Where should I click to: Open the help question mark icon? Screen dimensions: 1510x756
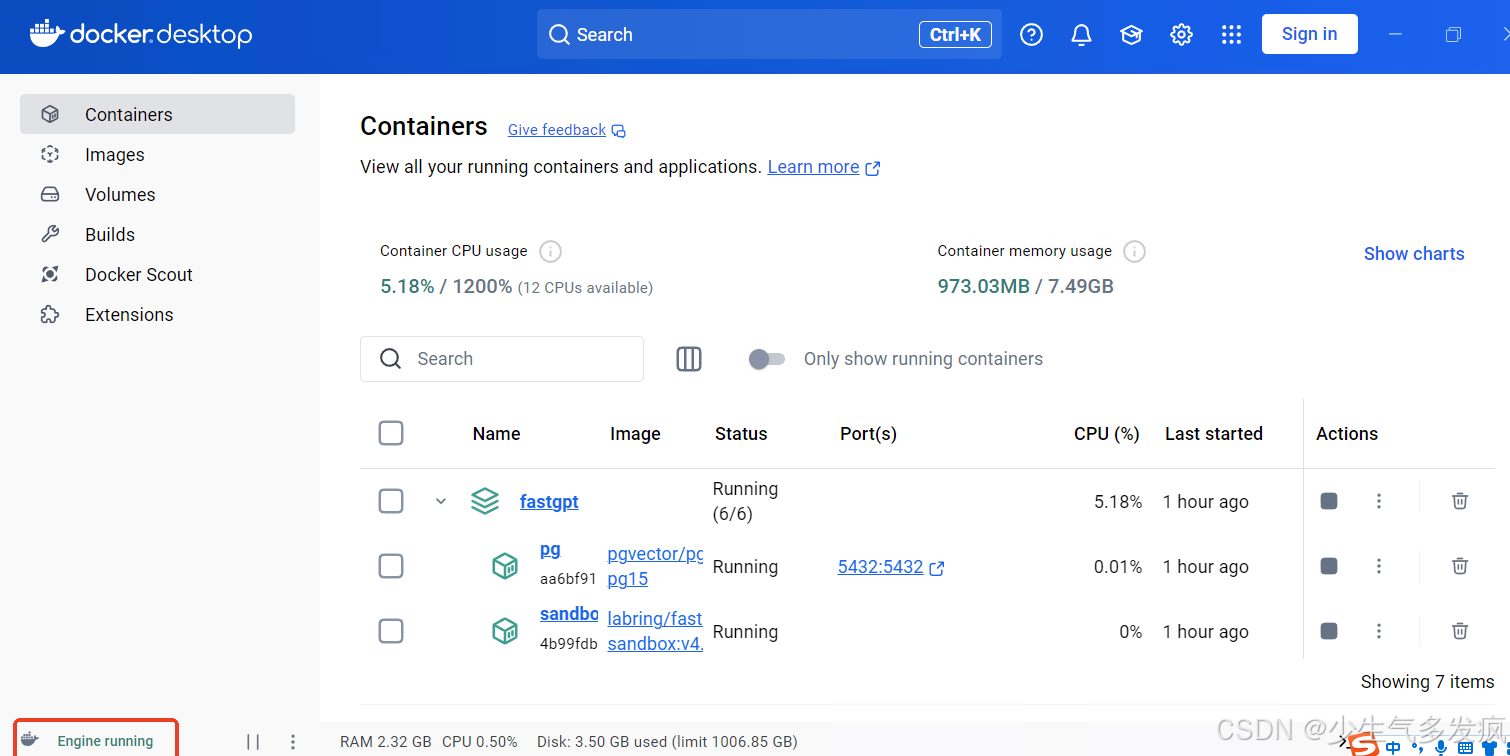(1031, 35)
